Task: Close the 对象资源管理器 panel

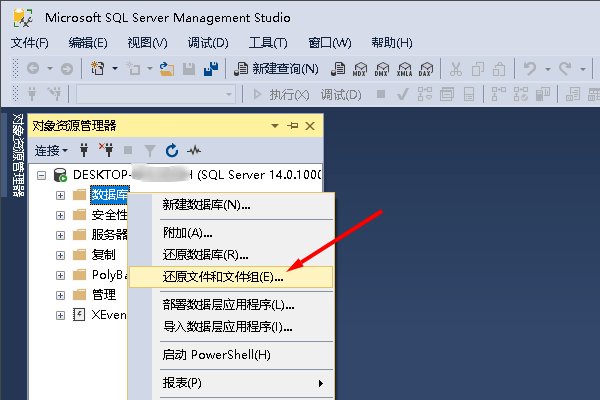Action: click(x=310, y=126)
